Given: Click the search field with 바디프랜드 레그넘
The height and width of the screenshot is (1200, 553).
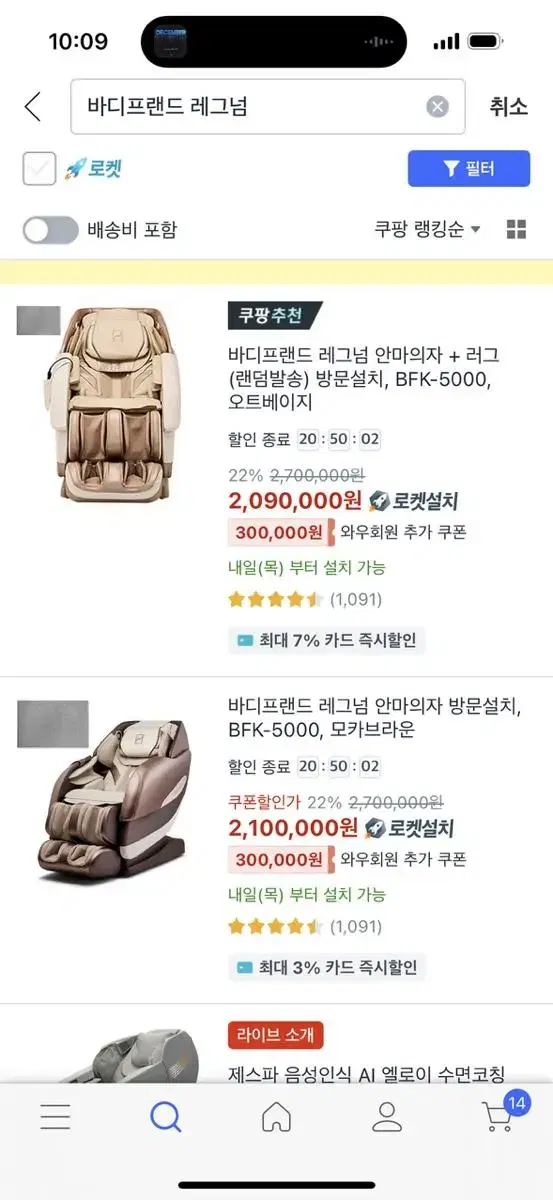Looking at the screenshot, I should (x=267, y=107).
